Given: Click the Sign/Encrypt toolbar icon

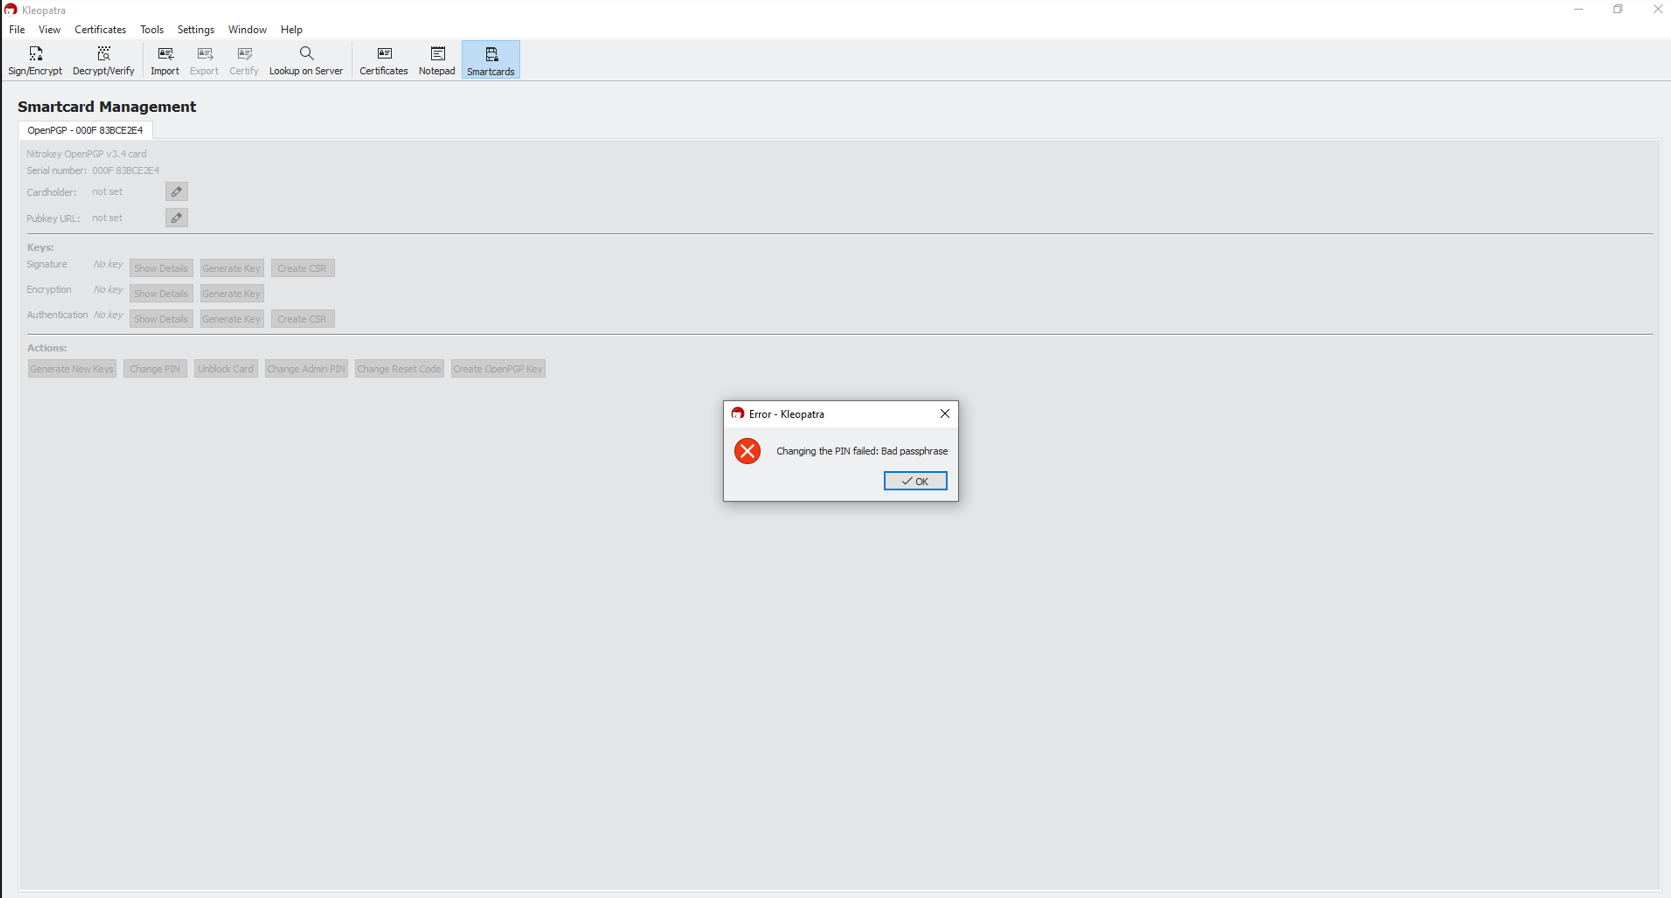Looking at the screenshot, I should pyautogui.click(x=35, y=60).
